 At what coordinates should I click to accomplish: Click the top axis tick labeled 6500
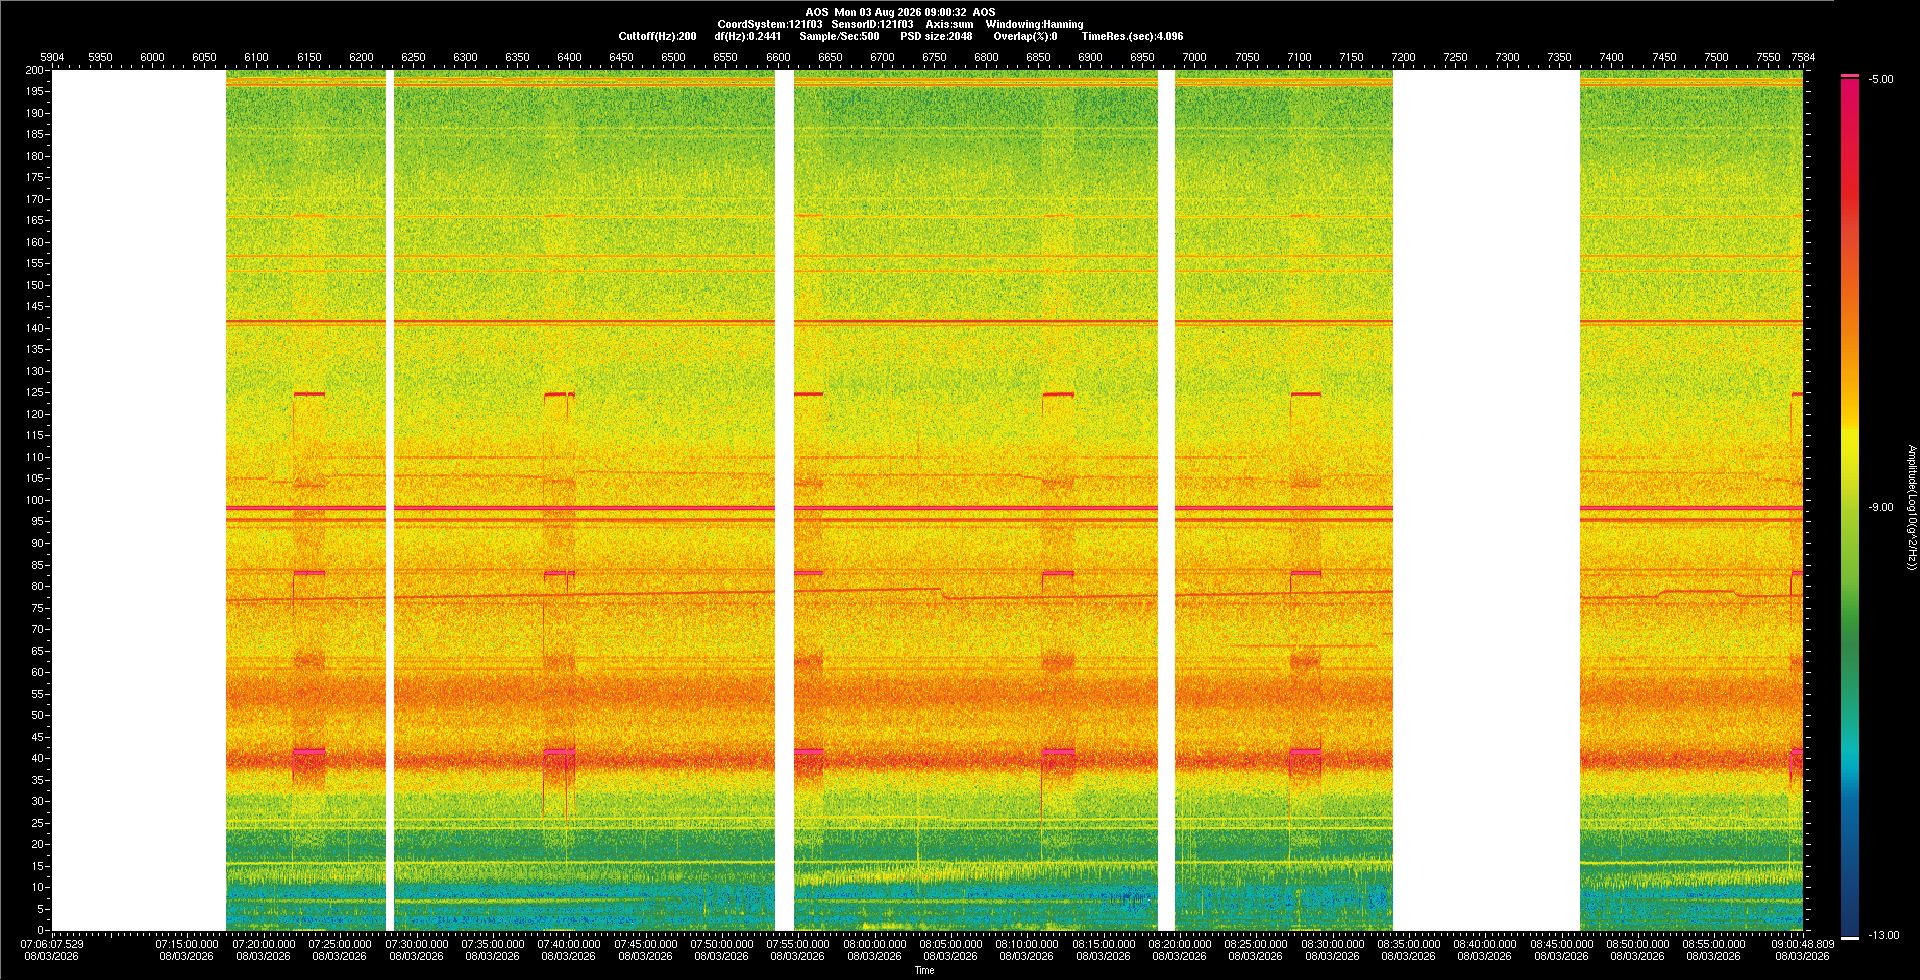[673, 57]
